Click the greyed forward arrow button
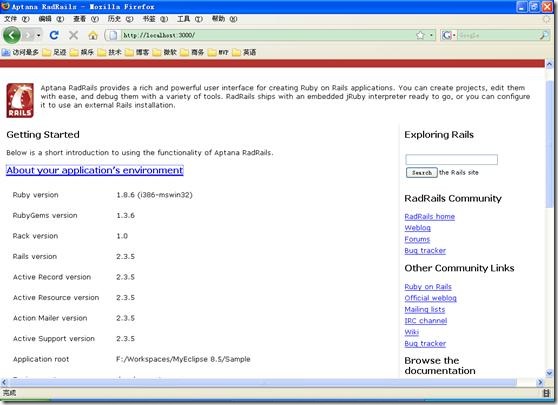The height and width of the screenshot is (405, 558). coord(28,35)
